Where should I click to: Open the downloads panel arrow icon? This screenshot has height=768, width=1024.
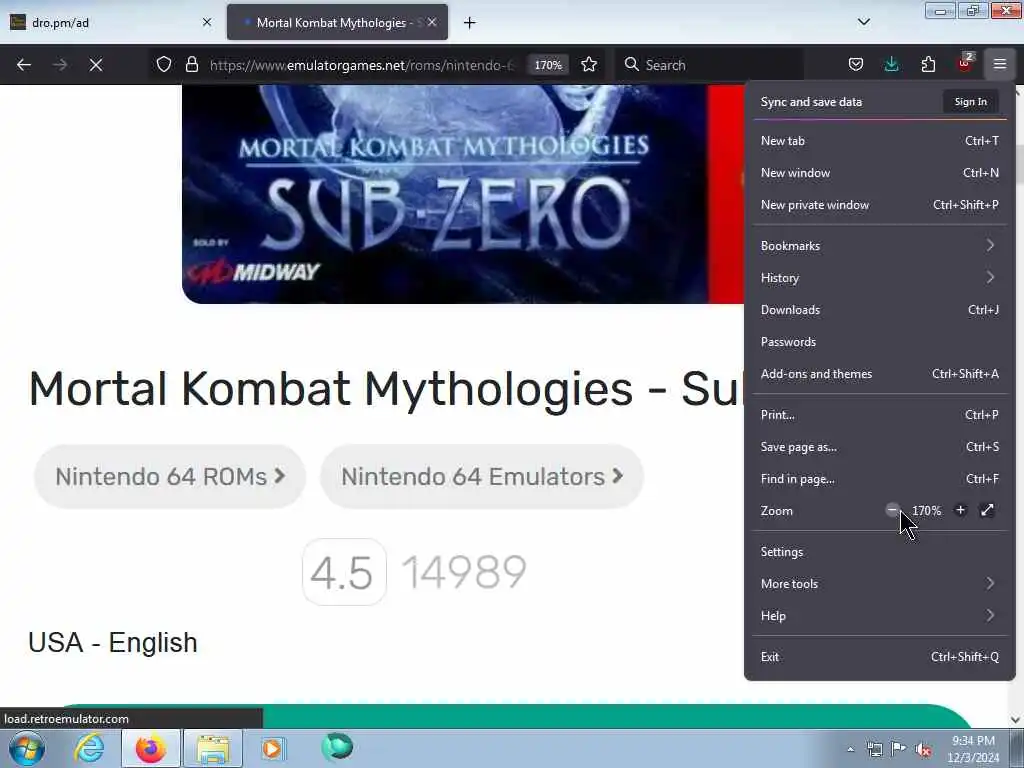point(891,65)
